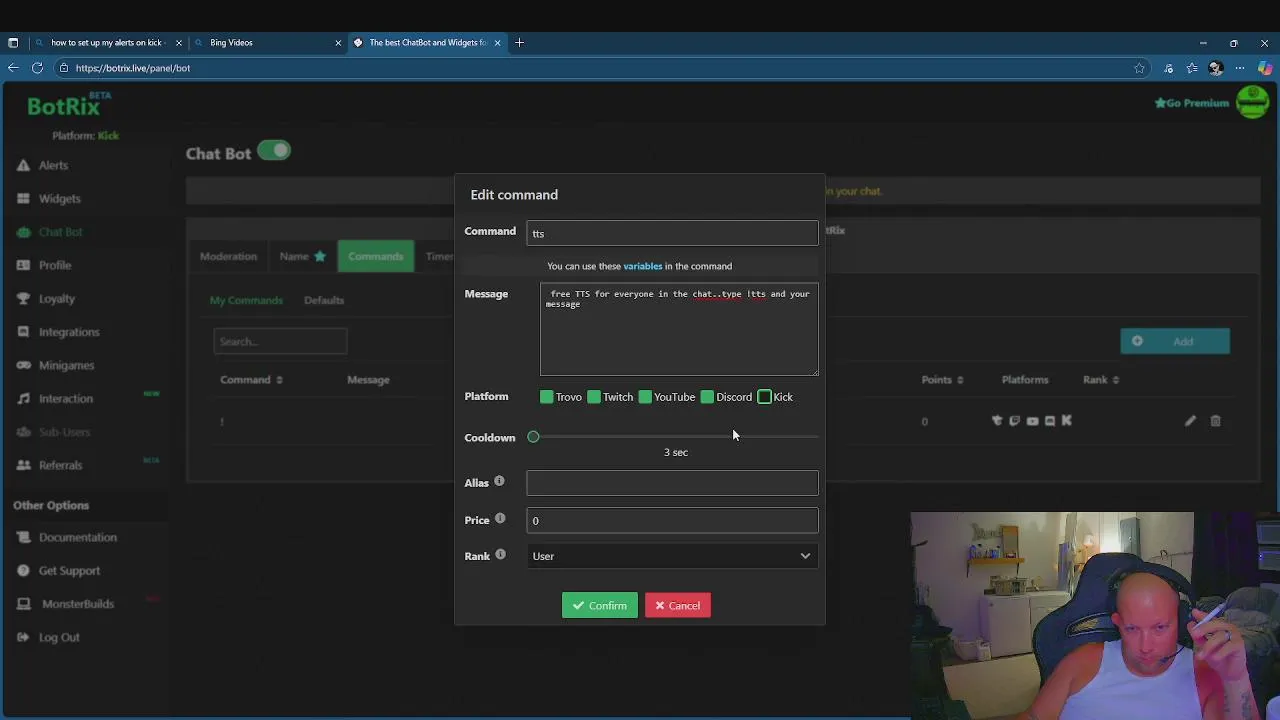Enable the Kick platform checkbox
This screenshot has height=720, width=1280.
(x=764, y=397)
